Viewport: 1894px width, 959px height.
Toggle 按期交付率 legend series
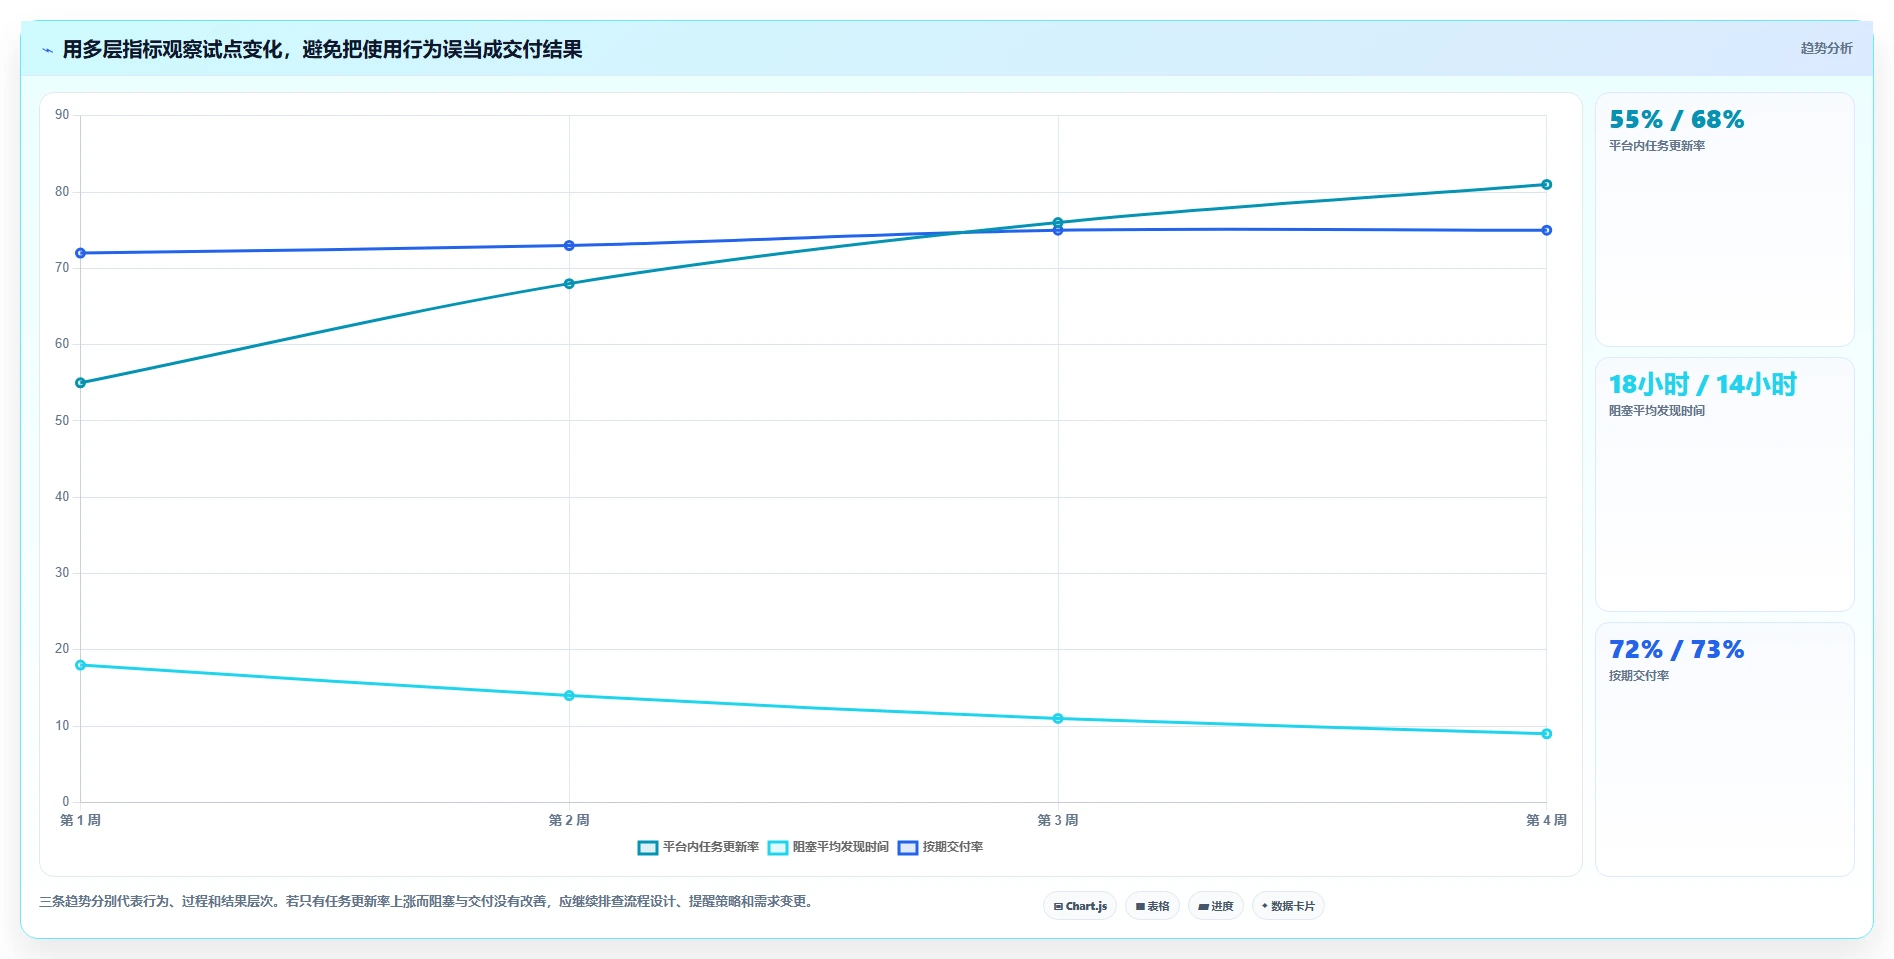940,847
